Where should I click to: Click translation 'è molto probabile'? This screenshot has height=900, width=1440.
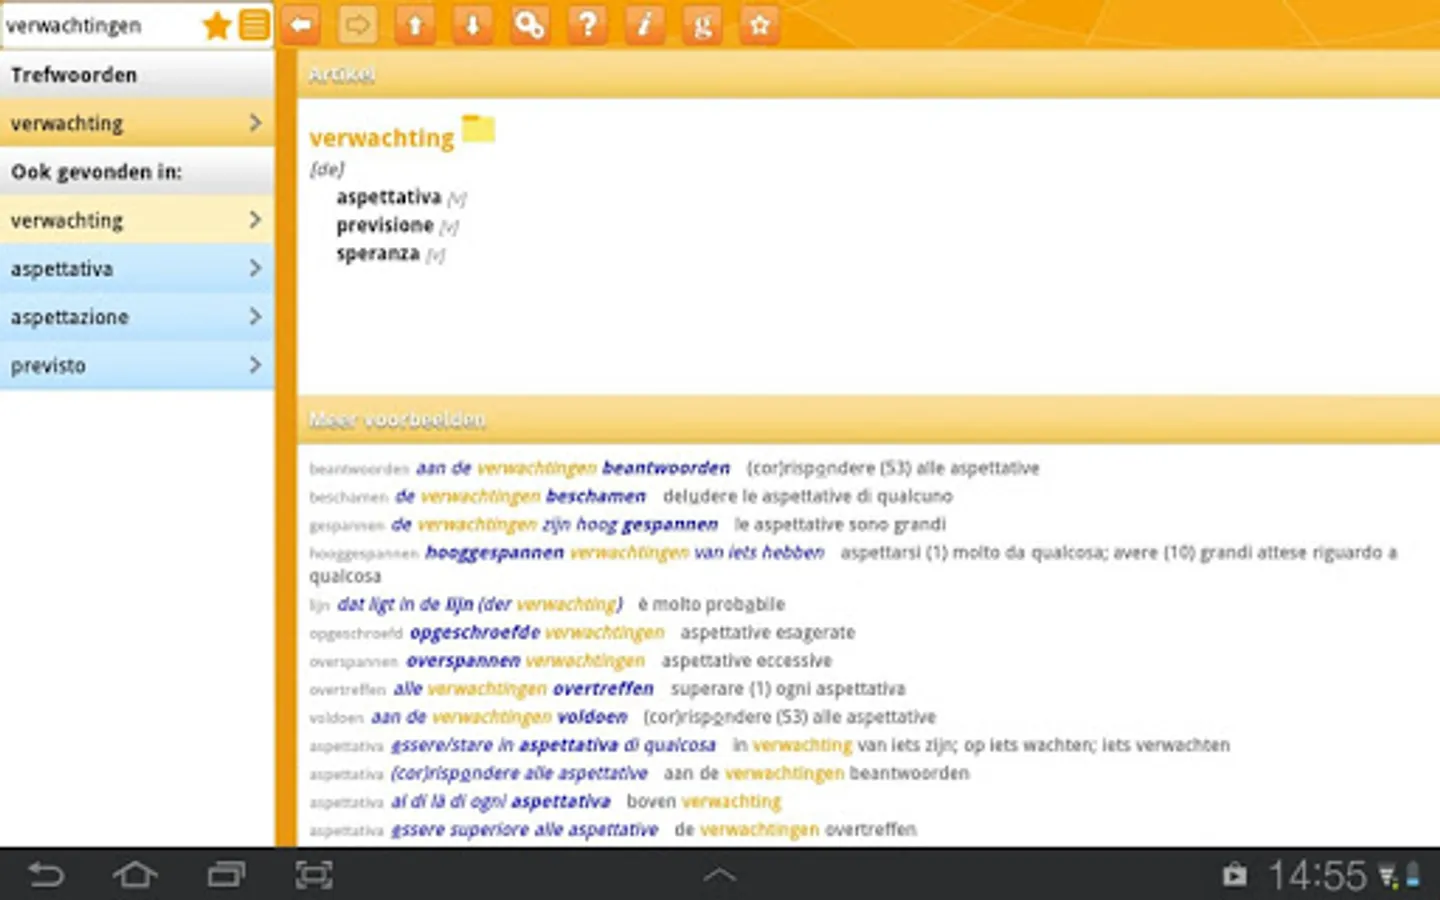click(711, 604)
